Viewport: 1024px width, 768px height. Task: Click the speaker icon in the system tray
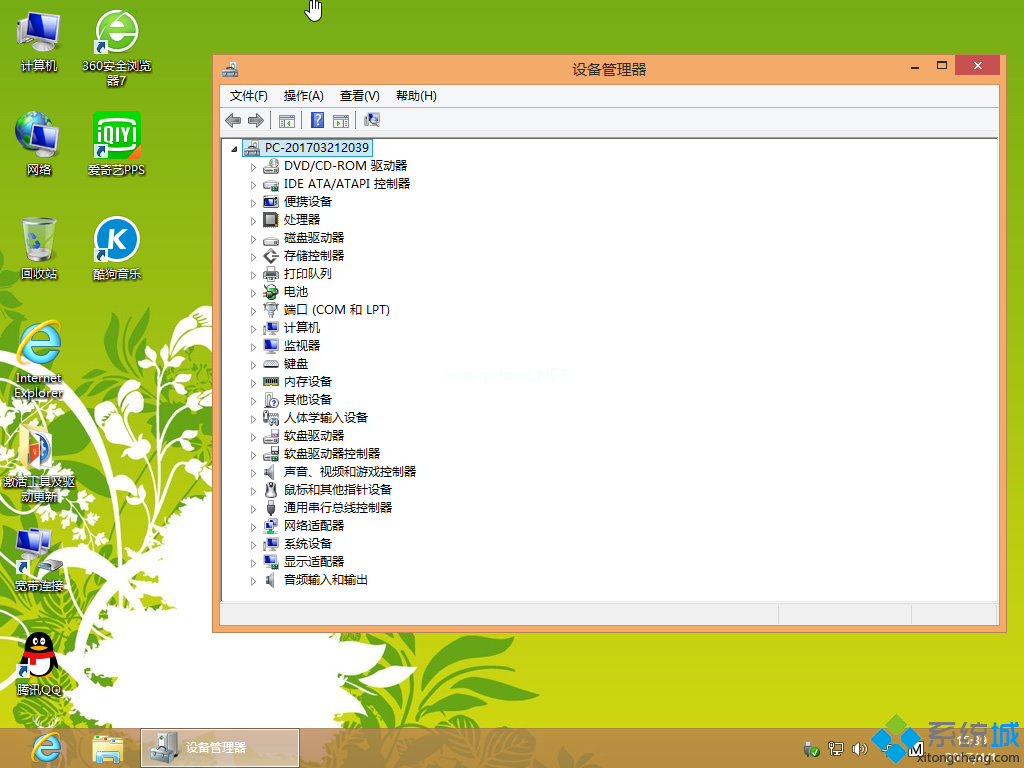859,749
